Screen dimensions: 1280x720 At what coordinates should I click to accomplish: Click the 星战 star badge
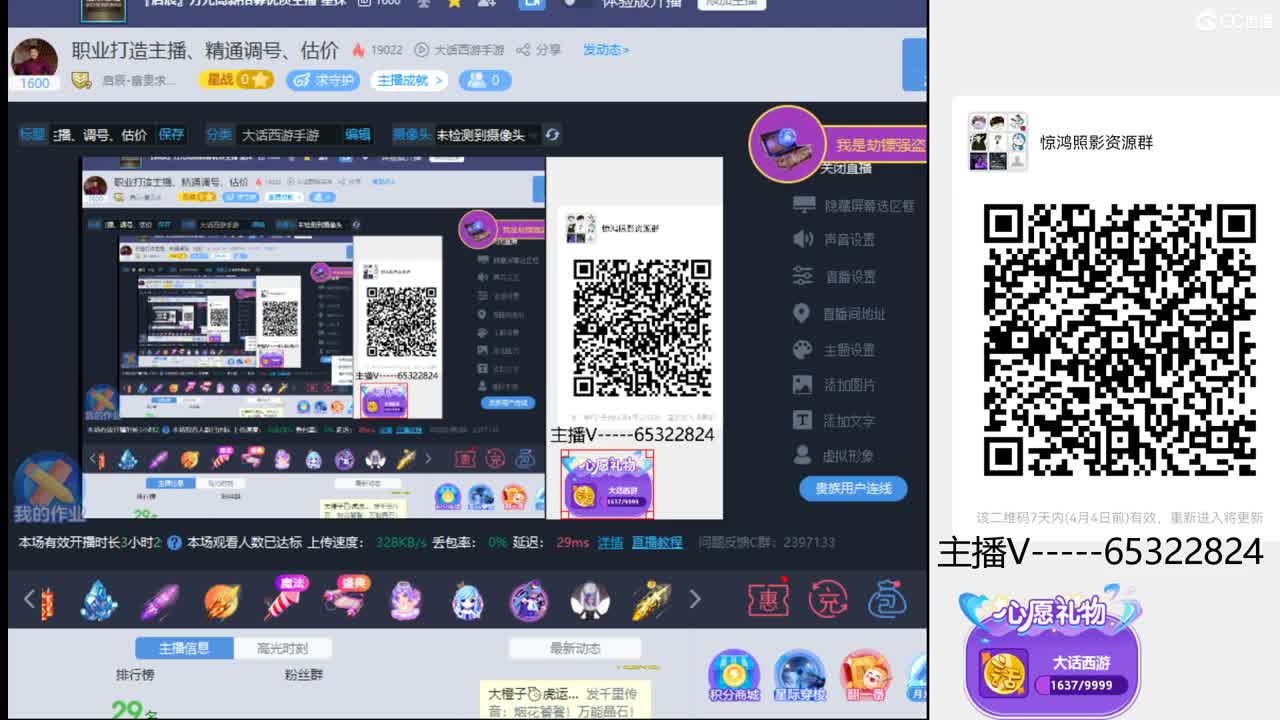click(x=235, y=80)
